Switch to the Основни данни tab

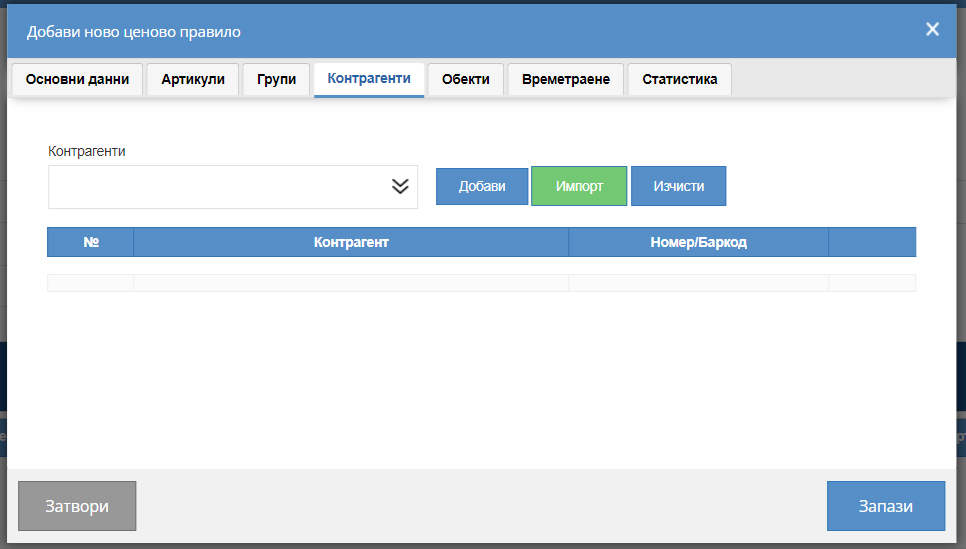point(77,79)
